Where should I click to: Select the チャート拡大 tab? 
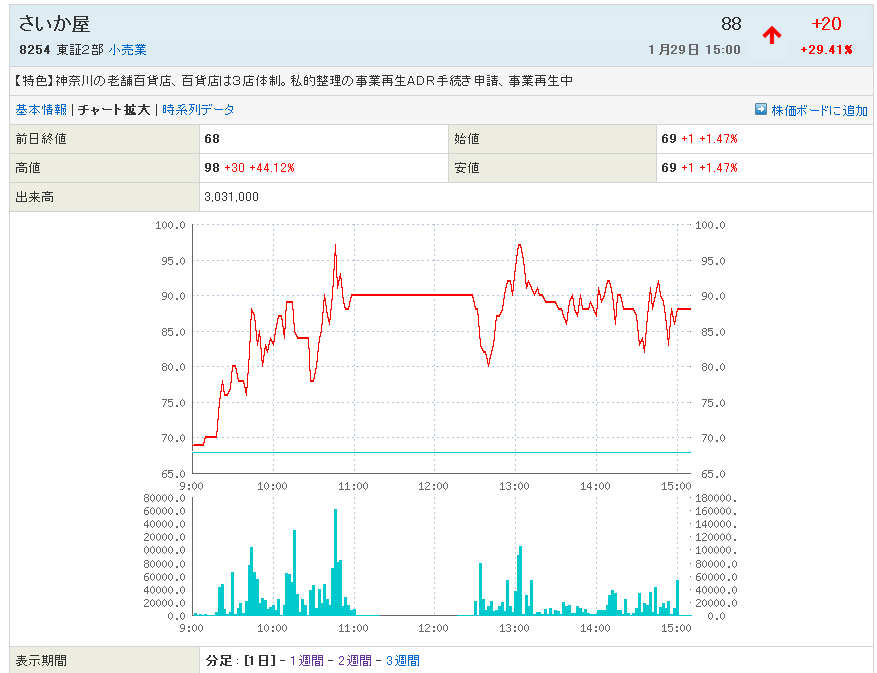click(x=114, y=110)
